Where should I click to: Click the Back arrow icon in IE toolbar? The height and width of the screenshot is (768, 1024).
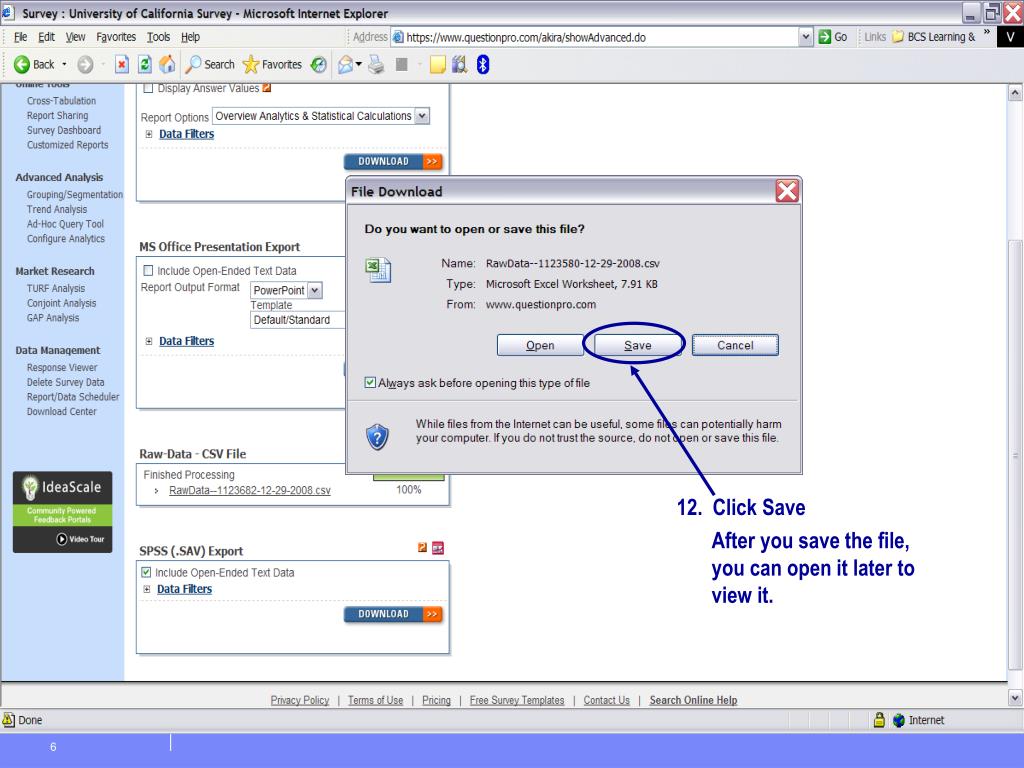[x=22, y=64]
